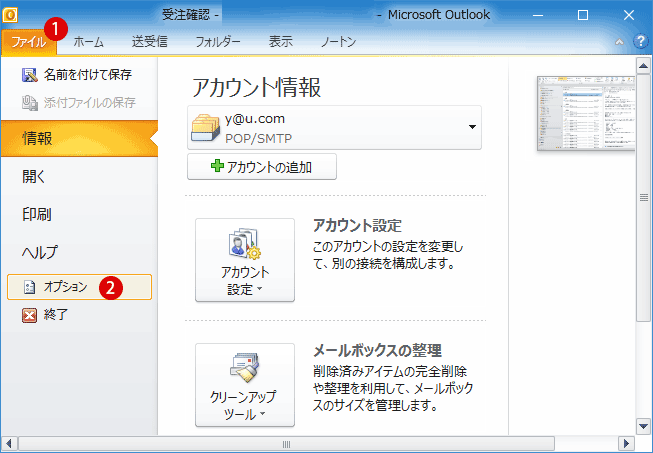653x453 pixels.
Task: Open the ノートン ribbon tab
Action: pyautogui.click(x=338, y=42)
